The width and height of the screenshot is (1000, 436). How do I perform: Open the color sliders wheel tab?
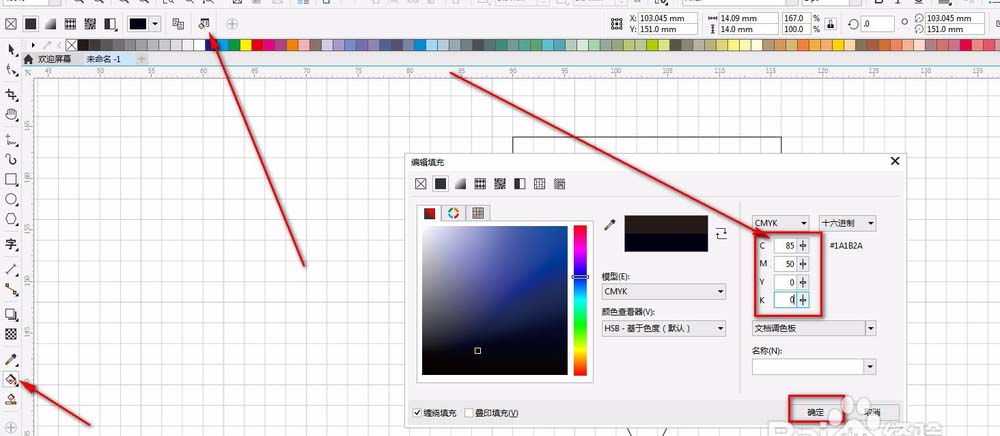(x=453, y=213)
